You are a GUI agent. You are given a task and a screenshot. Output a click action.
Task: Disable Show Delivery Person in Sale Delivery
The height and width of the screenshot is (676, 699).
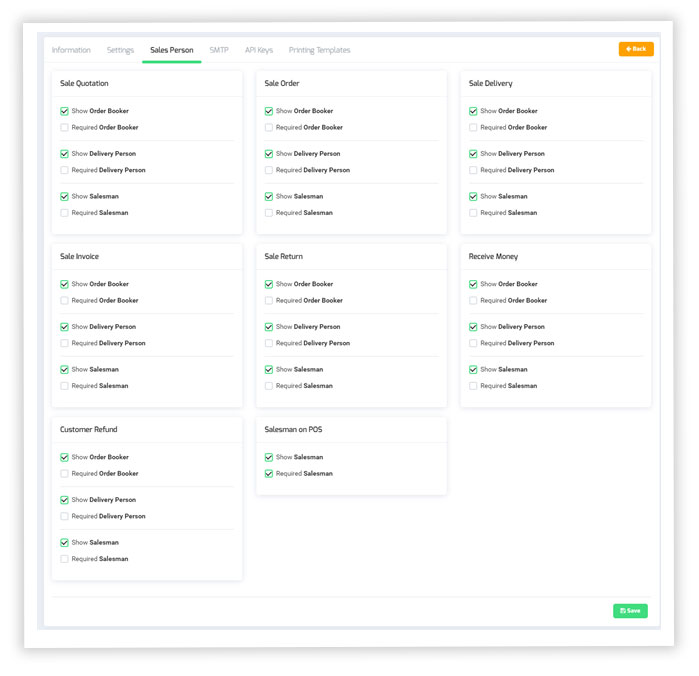point(473,154)
